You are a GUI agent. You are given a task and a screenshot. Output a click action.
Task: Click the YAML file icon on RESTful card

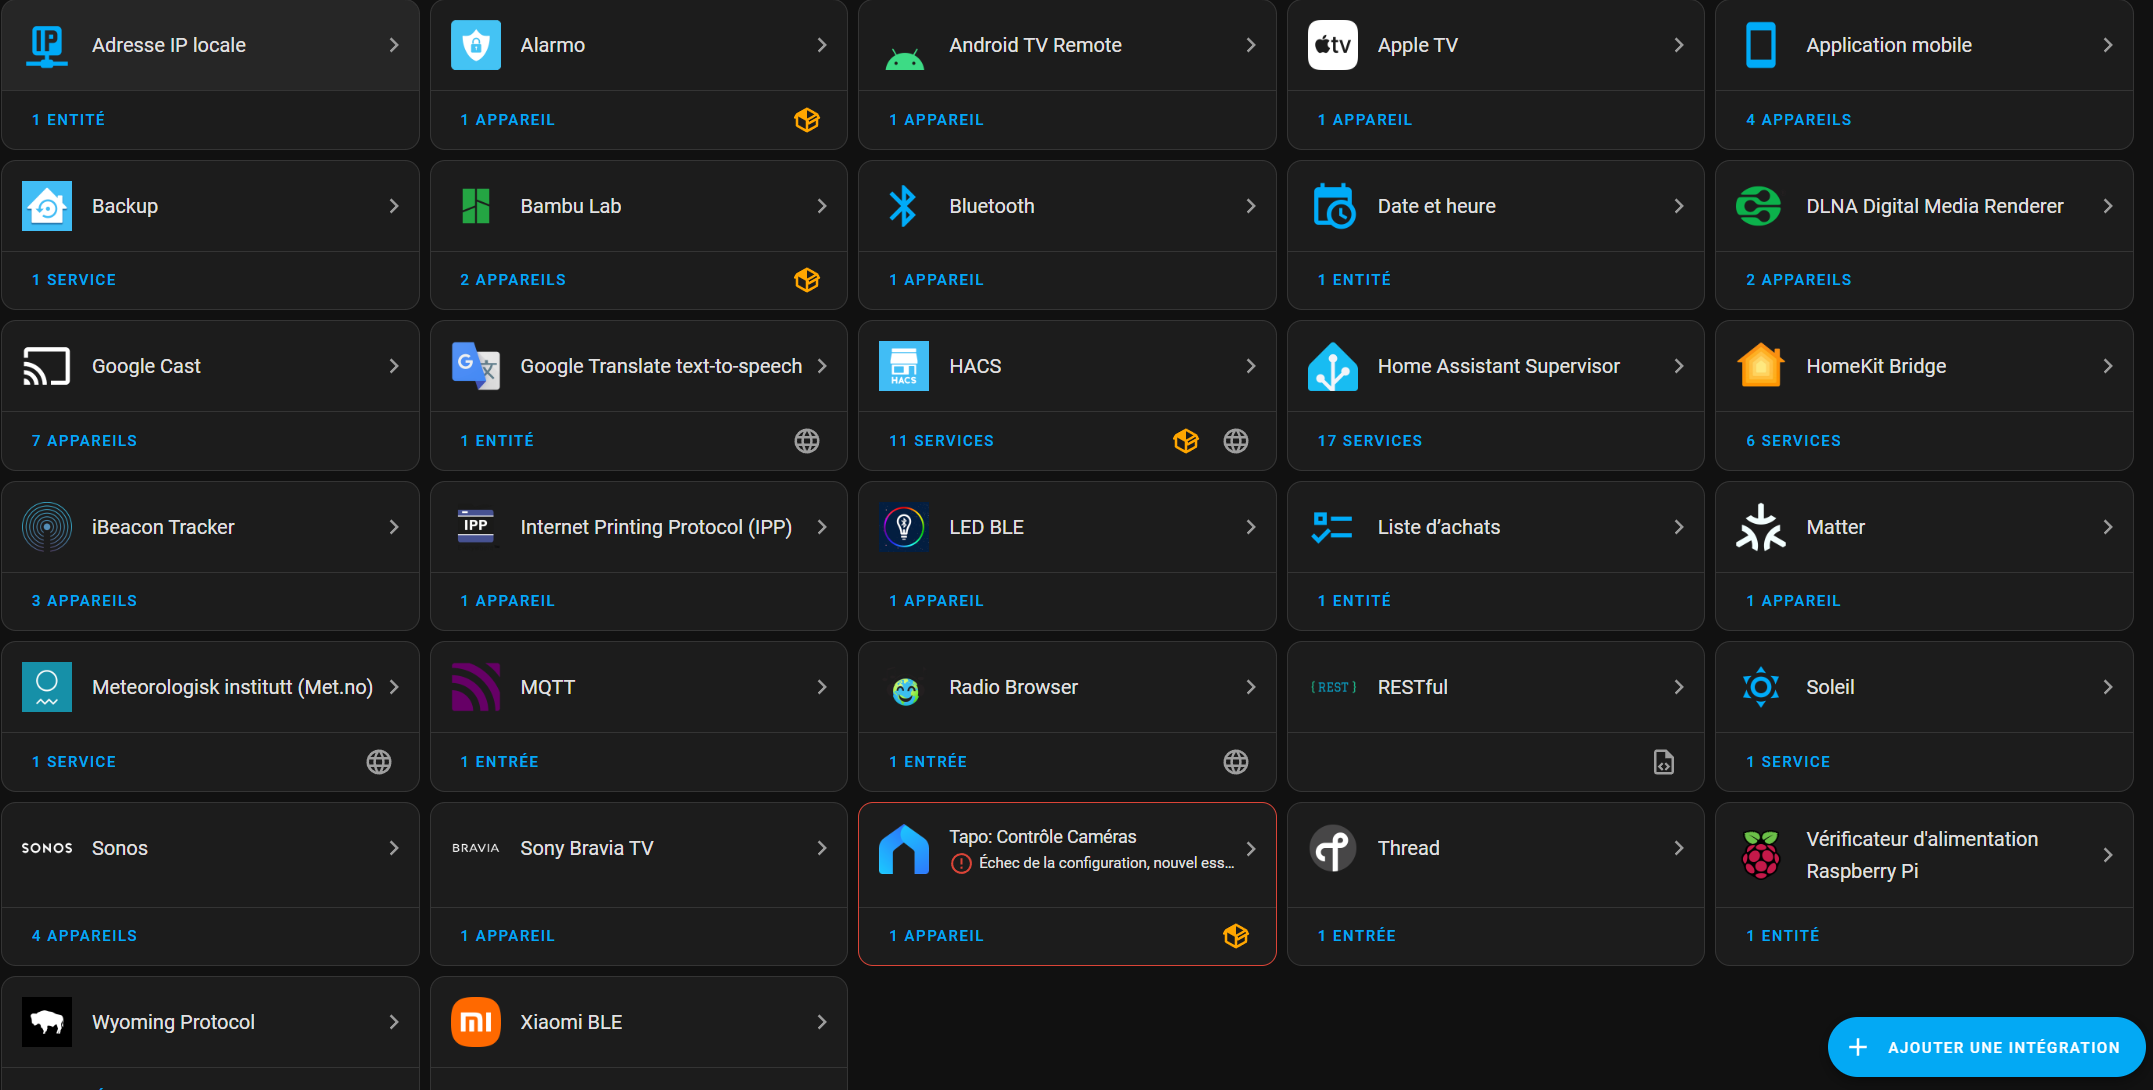(x=1664, y=762)
